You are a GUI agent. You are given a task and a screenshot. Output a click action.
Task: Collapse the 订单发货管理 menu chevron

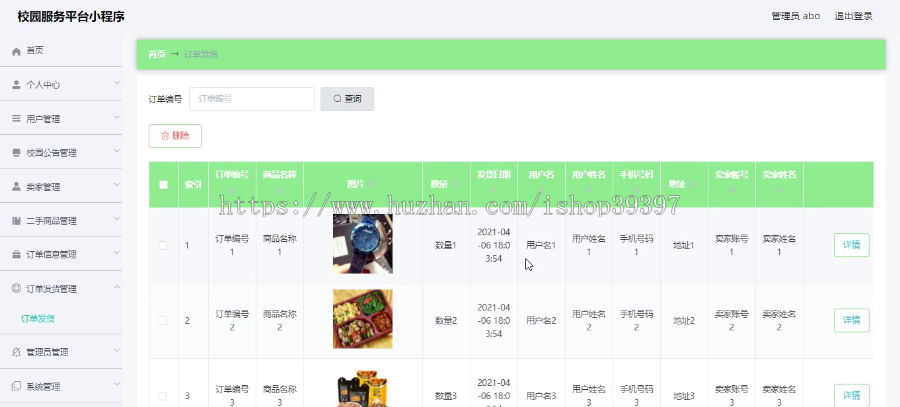tap(117, 287)
